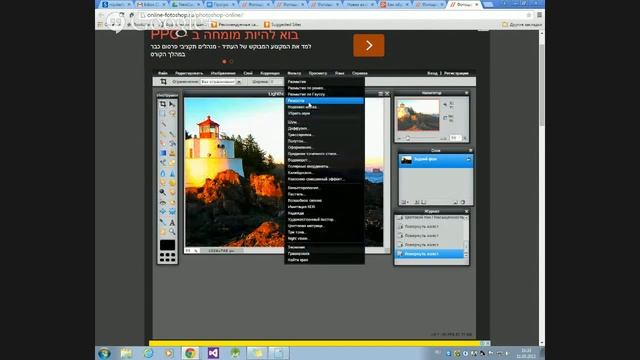Open the Редактировать menu
Viewport: 640px width, 360px height.
(x=189, y=73)
